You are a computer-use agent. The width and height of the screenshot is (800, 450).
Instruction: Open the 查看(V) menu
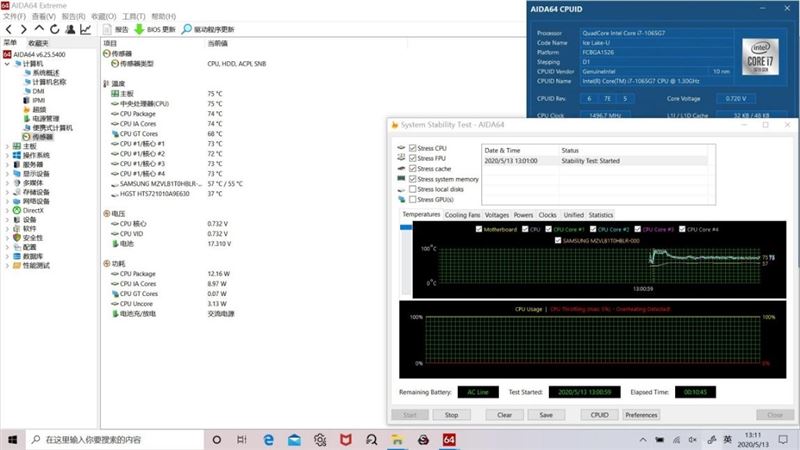coord(44,16)
